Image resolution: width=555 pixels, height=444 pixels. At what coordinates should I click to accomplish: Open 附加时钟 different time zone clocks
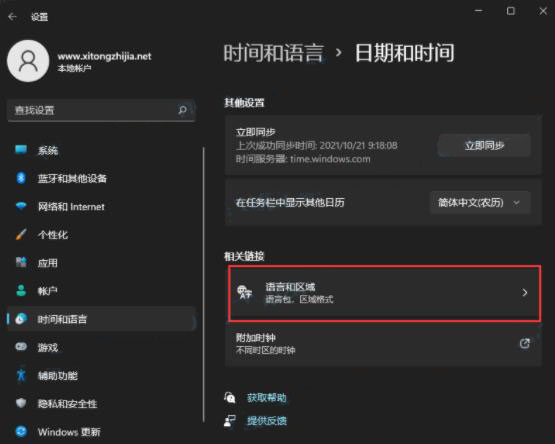(383, 343)
